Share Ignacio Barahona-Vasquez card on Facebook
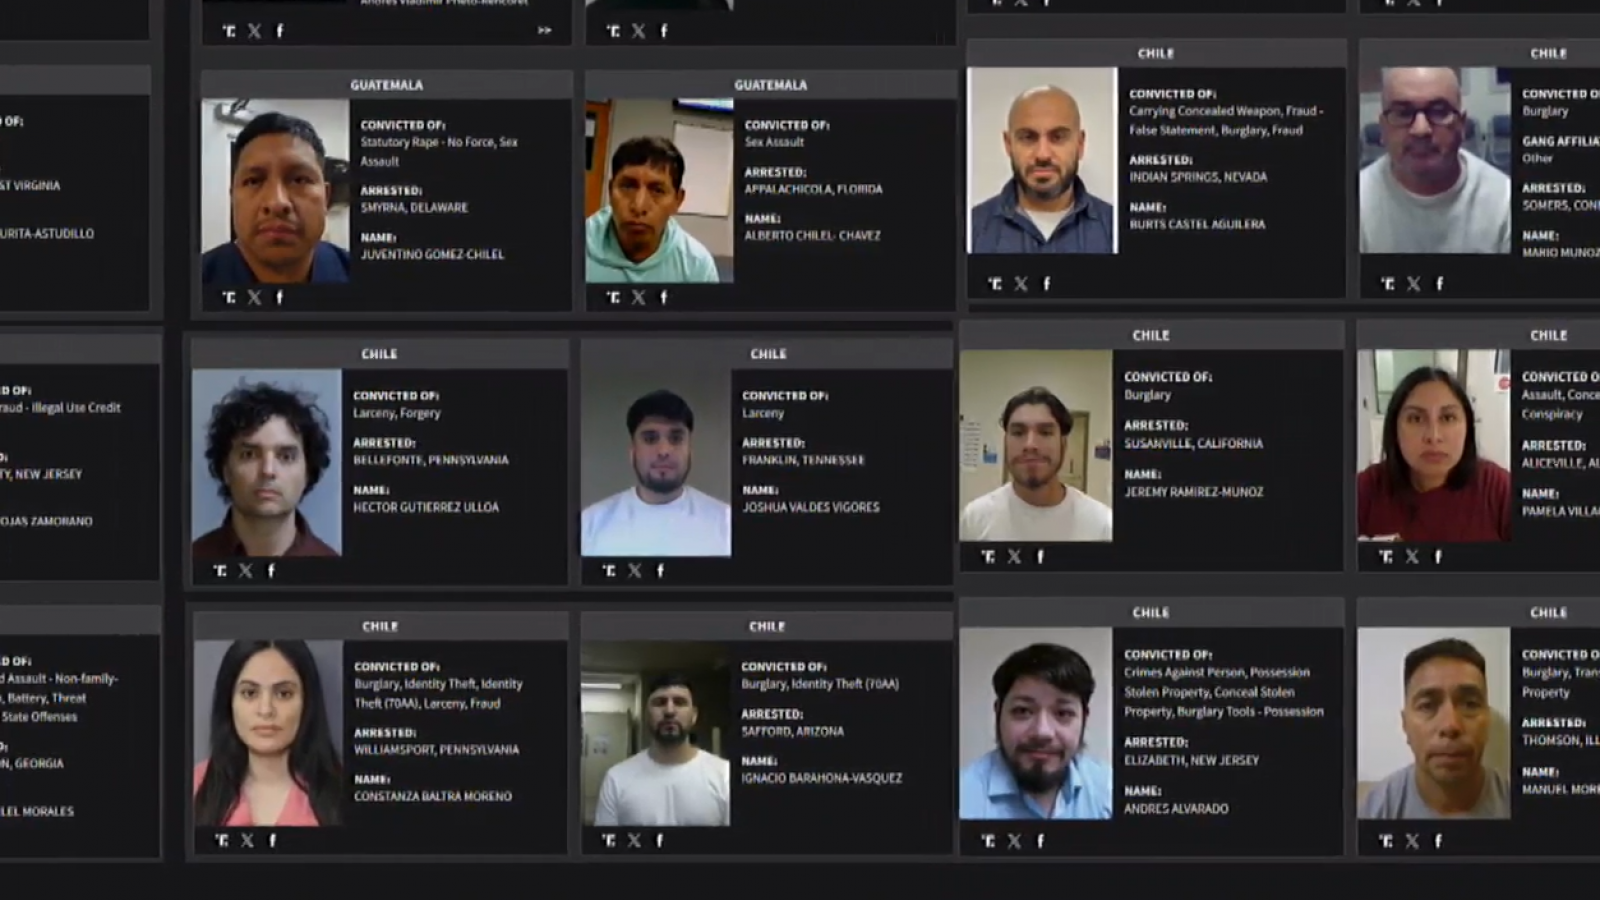This screenshot has width=1600, height=900. (x=659, y=840)
